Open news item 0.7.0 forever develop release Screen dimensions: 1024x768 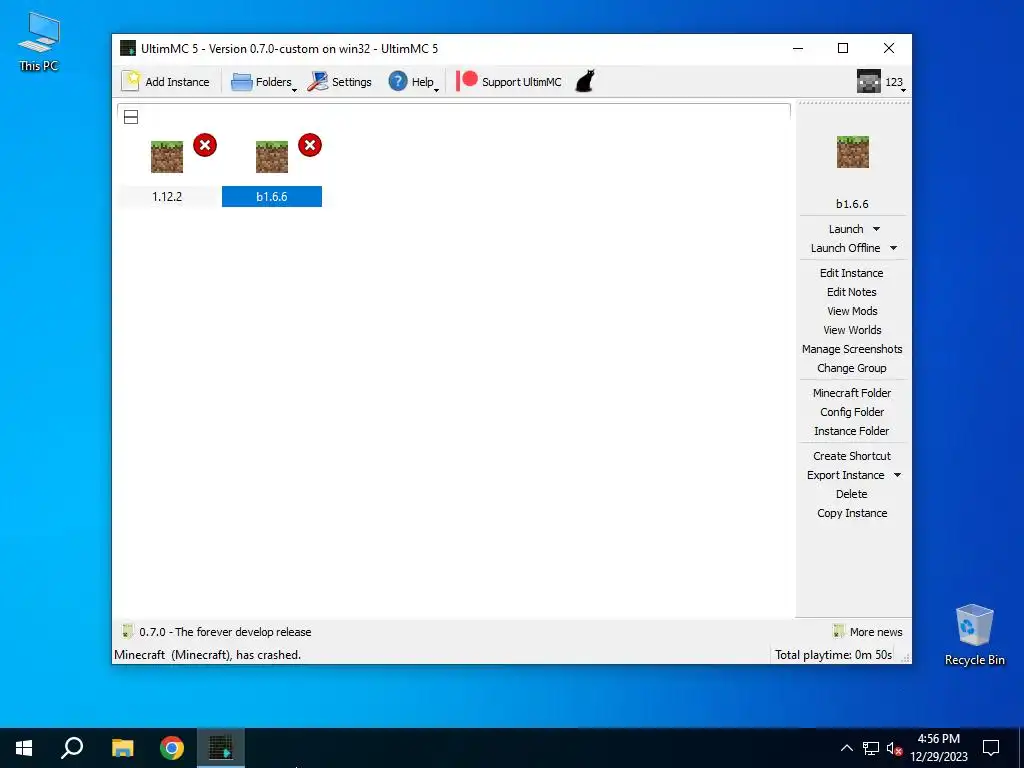[217, 632]
